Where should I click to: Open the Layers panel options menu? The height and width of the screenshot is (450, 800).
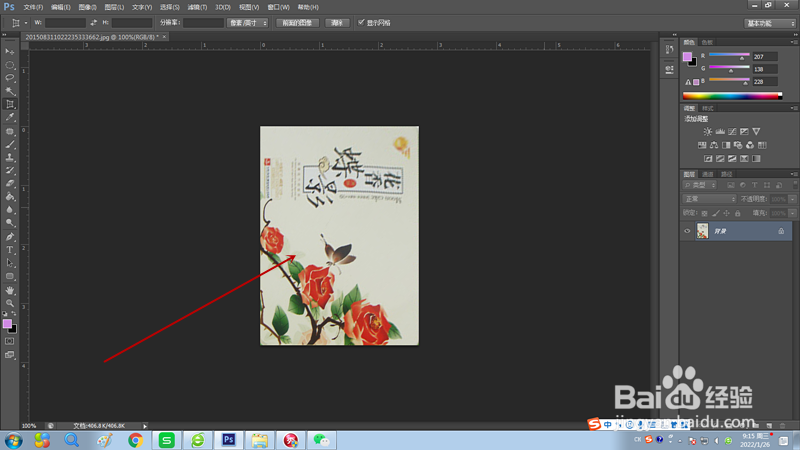793,174
